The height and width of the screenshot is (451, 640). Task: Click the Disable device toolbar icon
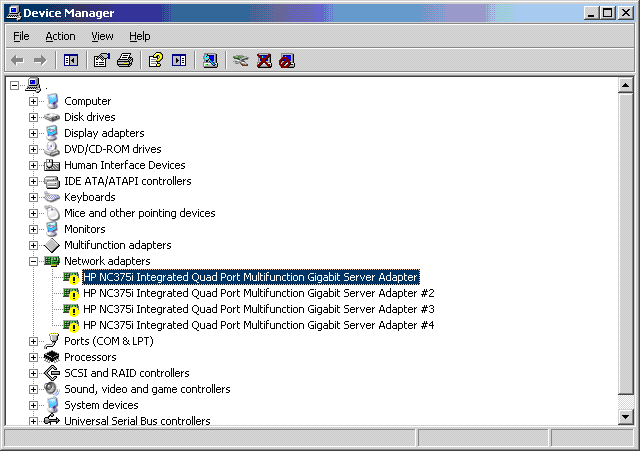tap(287, 61)
